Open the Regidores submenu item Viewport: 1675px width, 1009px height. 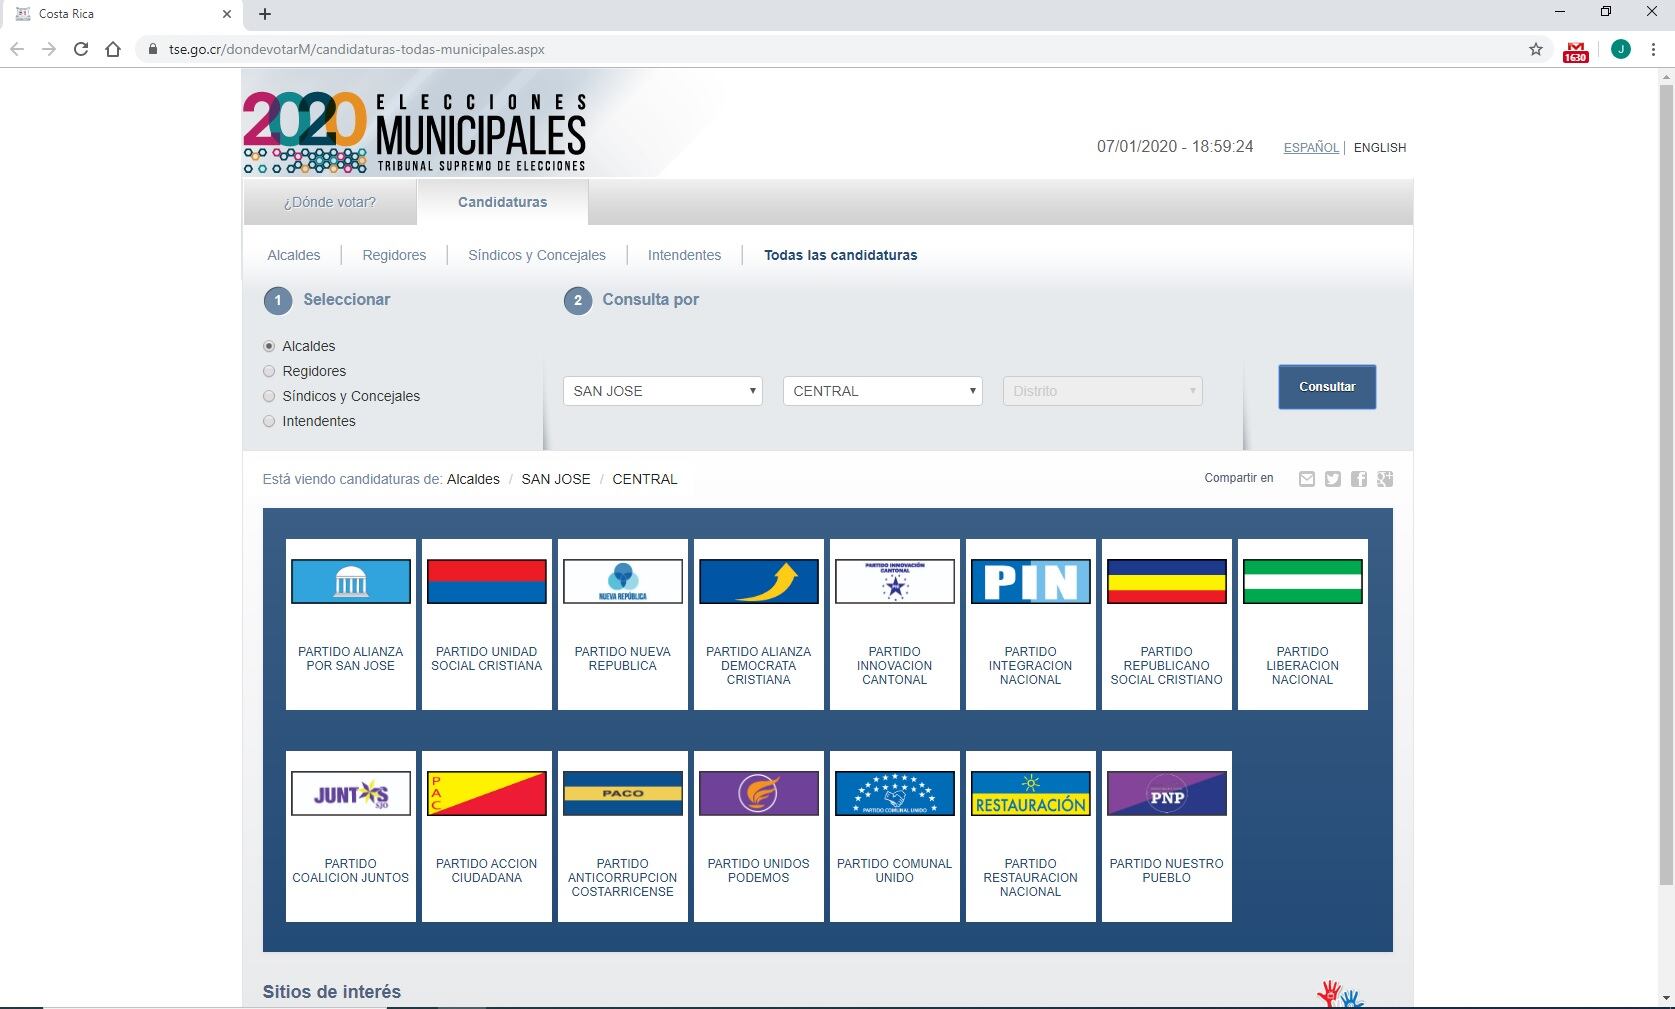[x=394, y=255]
